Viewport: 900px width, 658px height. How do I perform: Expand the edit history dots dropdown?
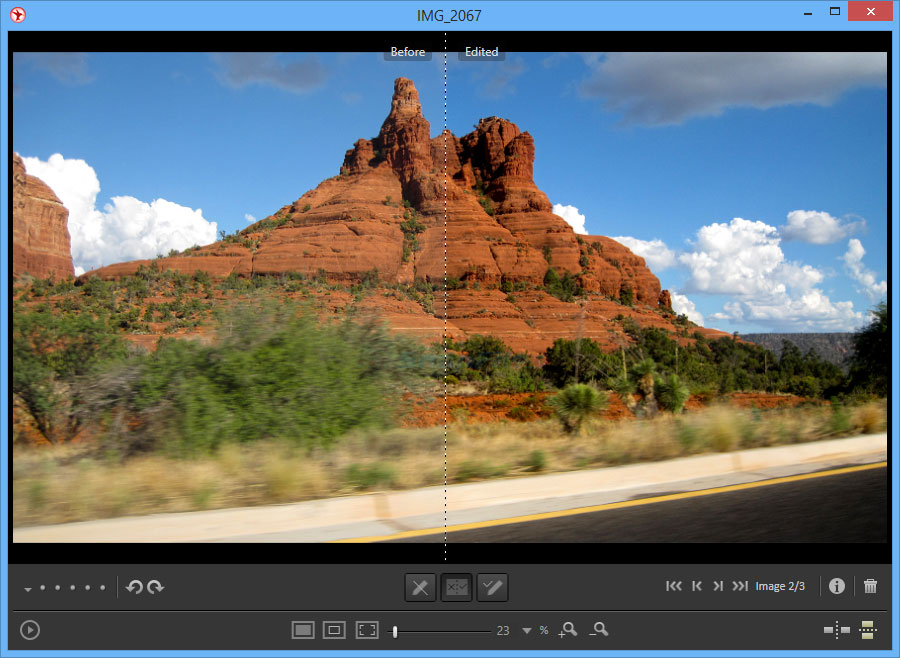tap(28, 588)
